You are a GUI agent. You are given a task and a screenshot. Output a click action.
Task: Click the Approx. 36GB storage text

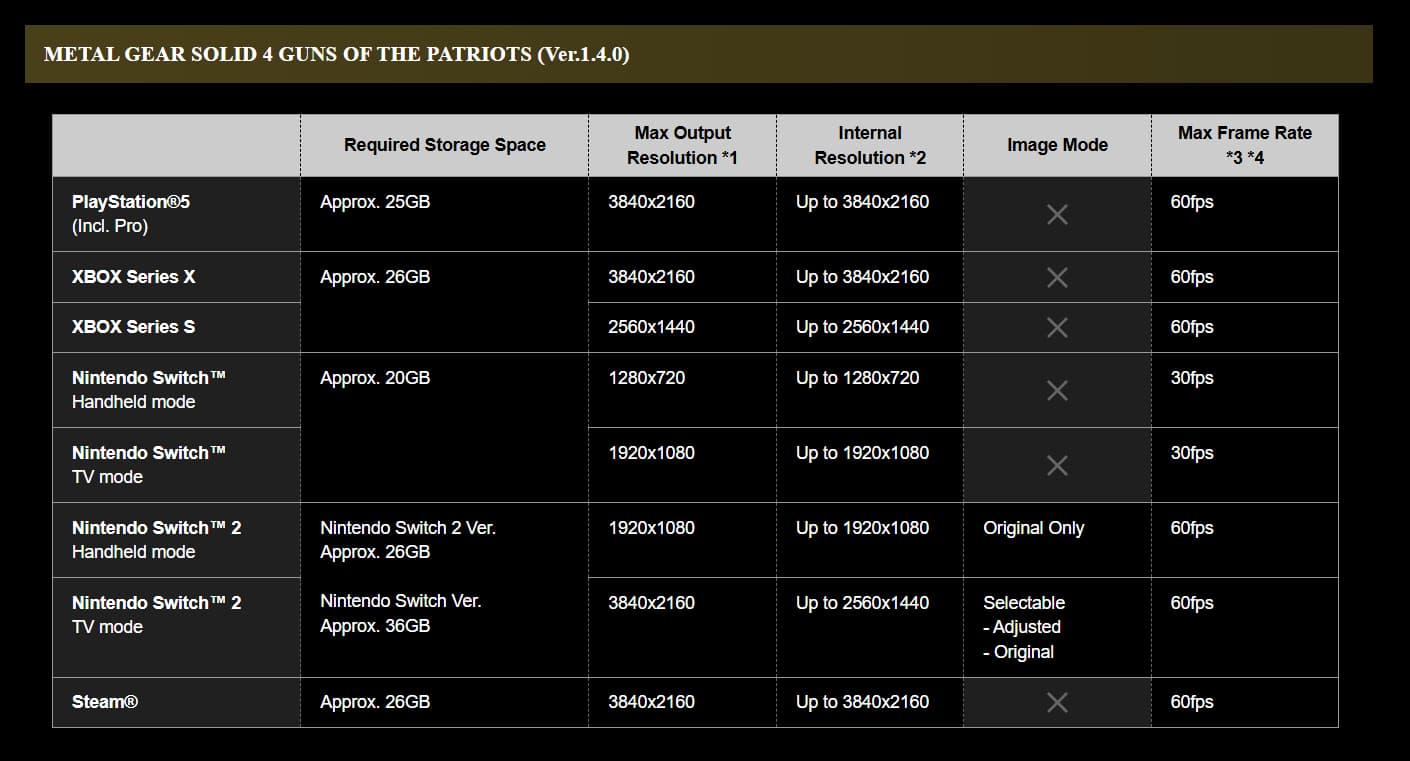coord(375,626)
